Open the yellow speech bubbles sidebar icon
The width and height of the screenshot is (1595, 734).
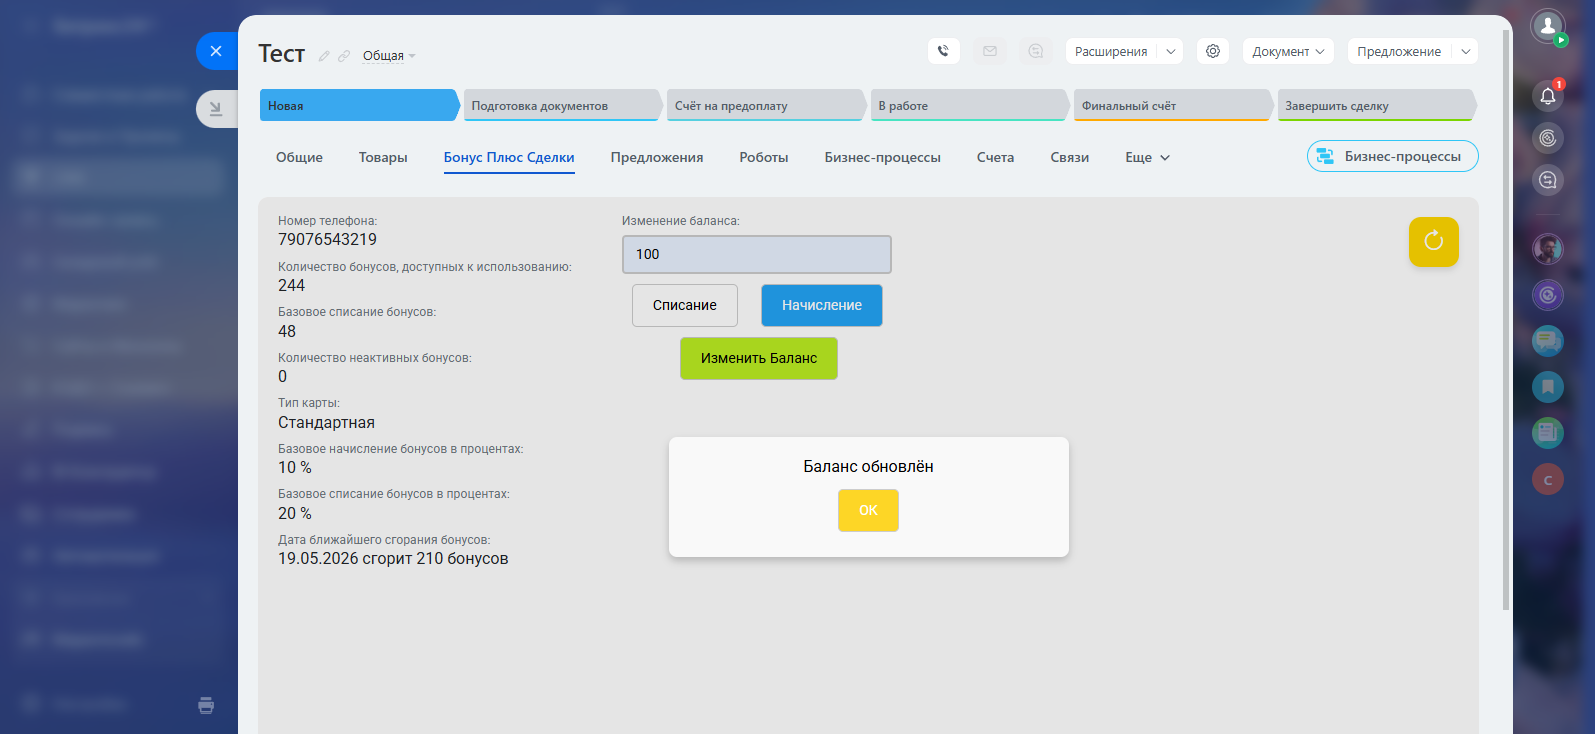tap(1548, 341)
